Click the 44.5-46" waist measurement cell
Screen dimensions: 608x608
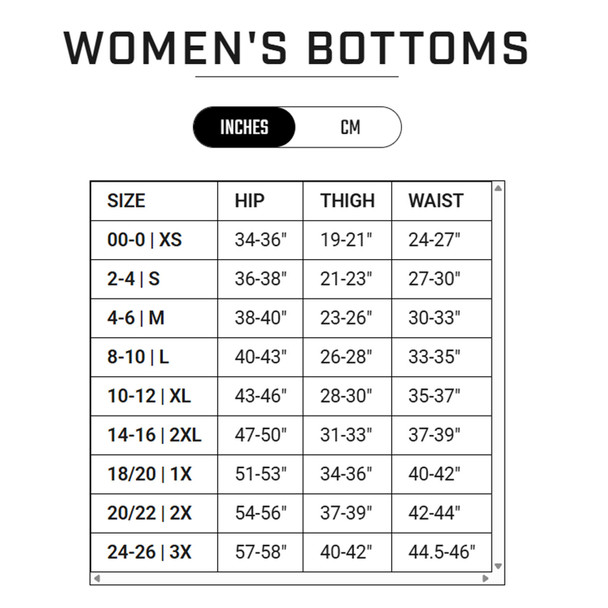pos(442,552)
